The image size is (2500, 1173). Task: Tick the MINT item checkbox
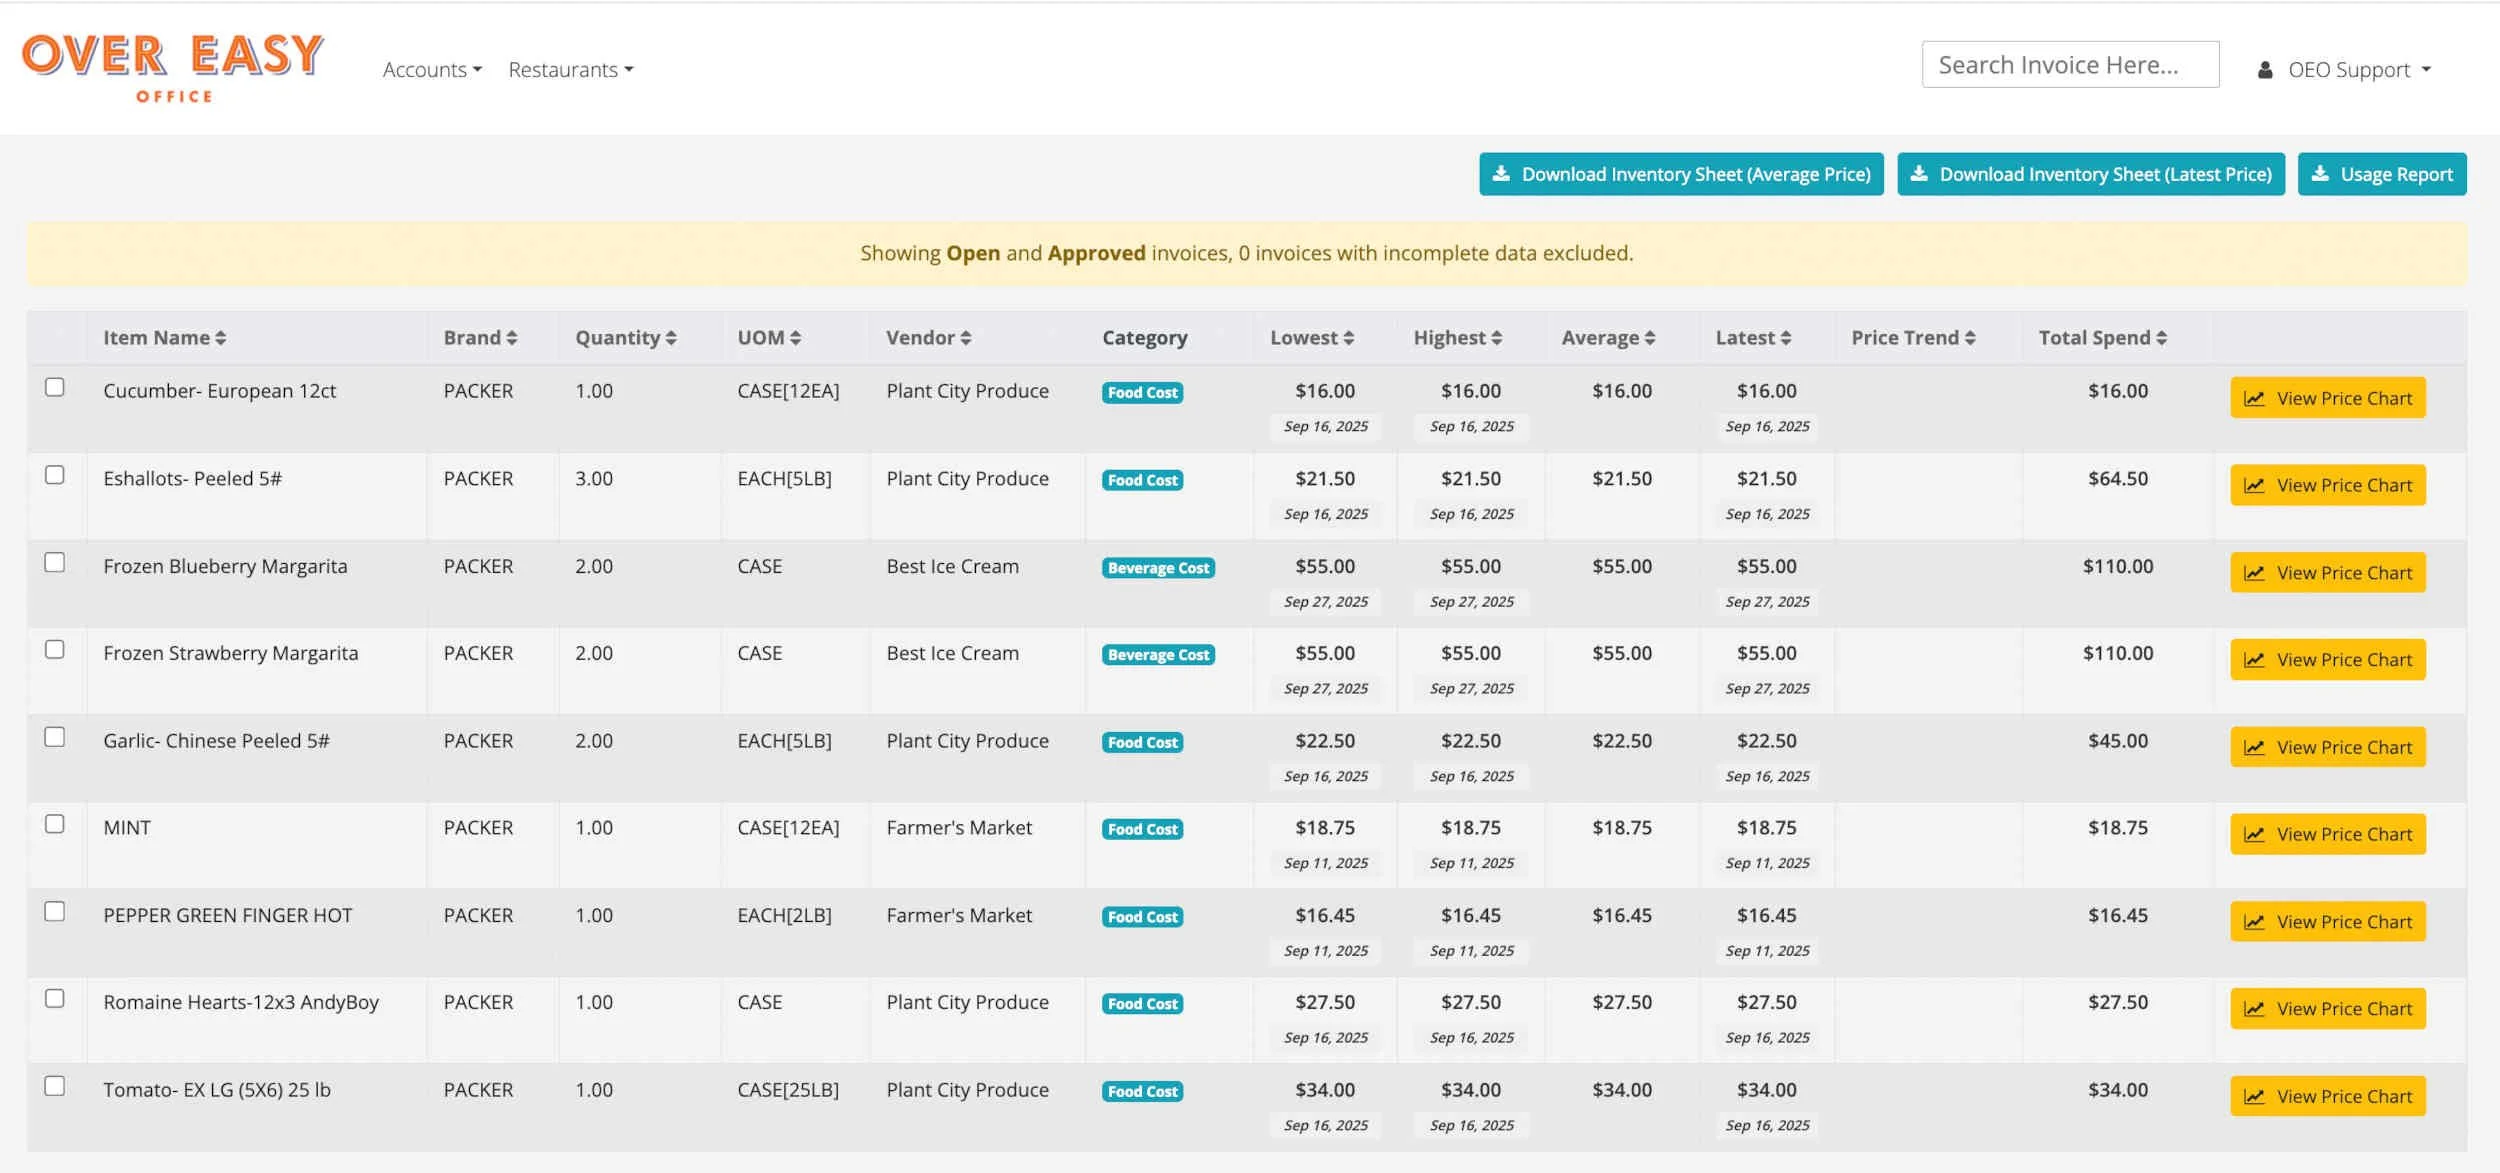pos(55,824)
